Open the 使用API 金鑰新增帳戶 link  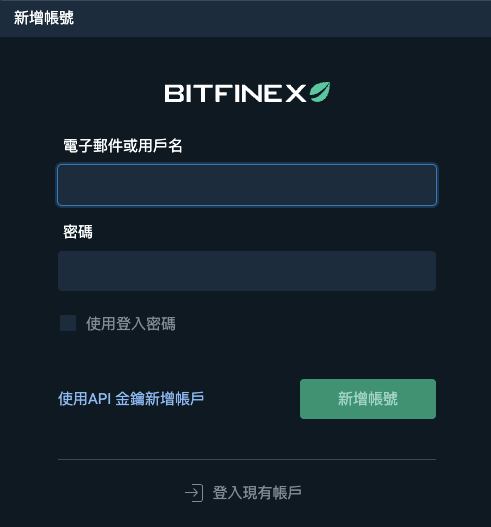(131, 399)
